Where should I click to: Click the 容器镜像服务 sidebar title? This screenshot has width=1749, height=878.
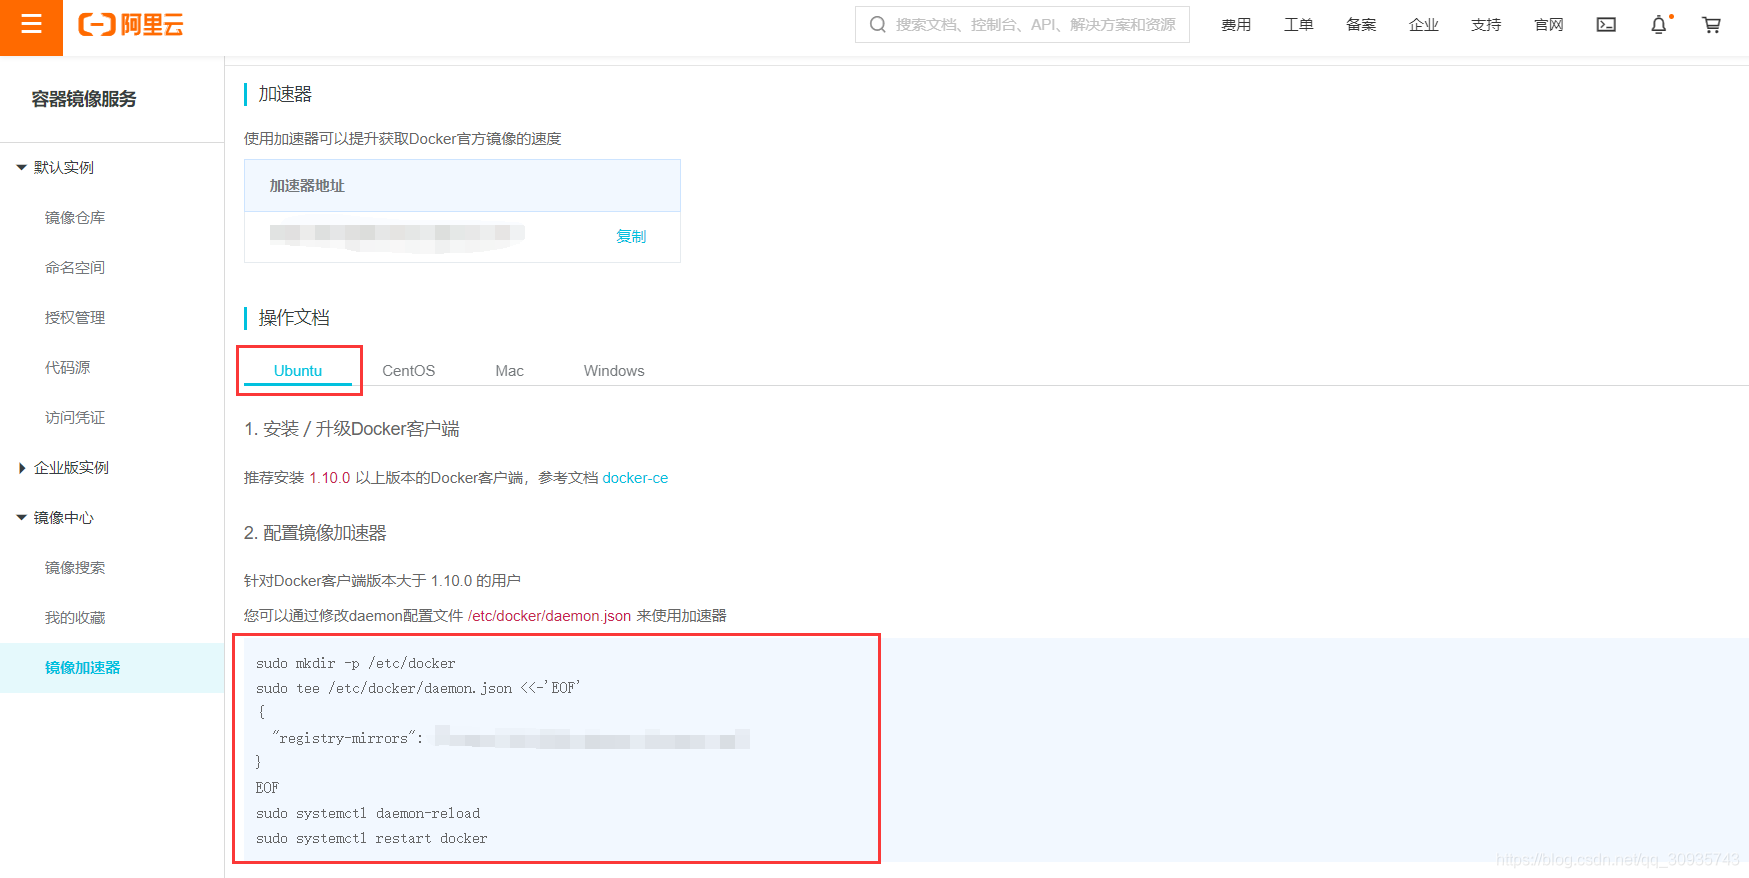pos(84,98)
